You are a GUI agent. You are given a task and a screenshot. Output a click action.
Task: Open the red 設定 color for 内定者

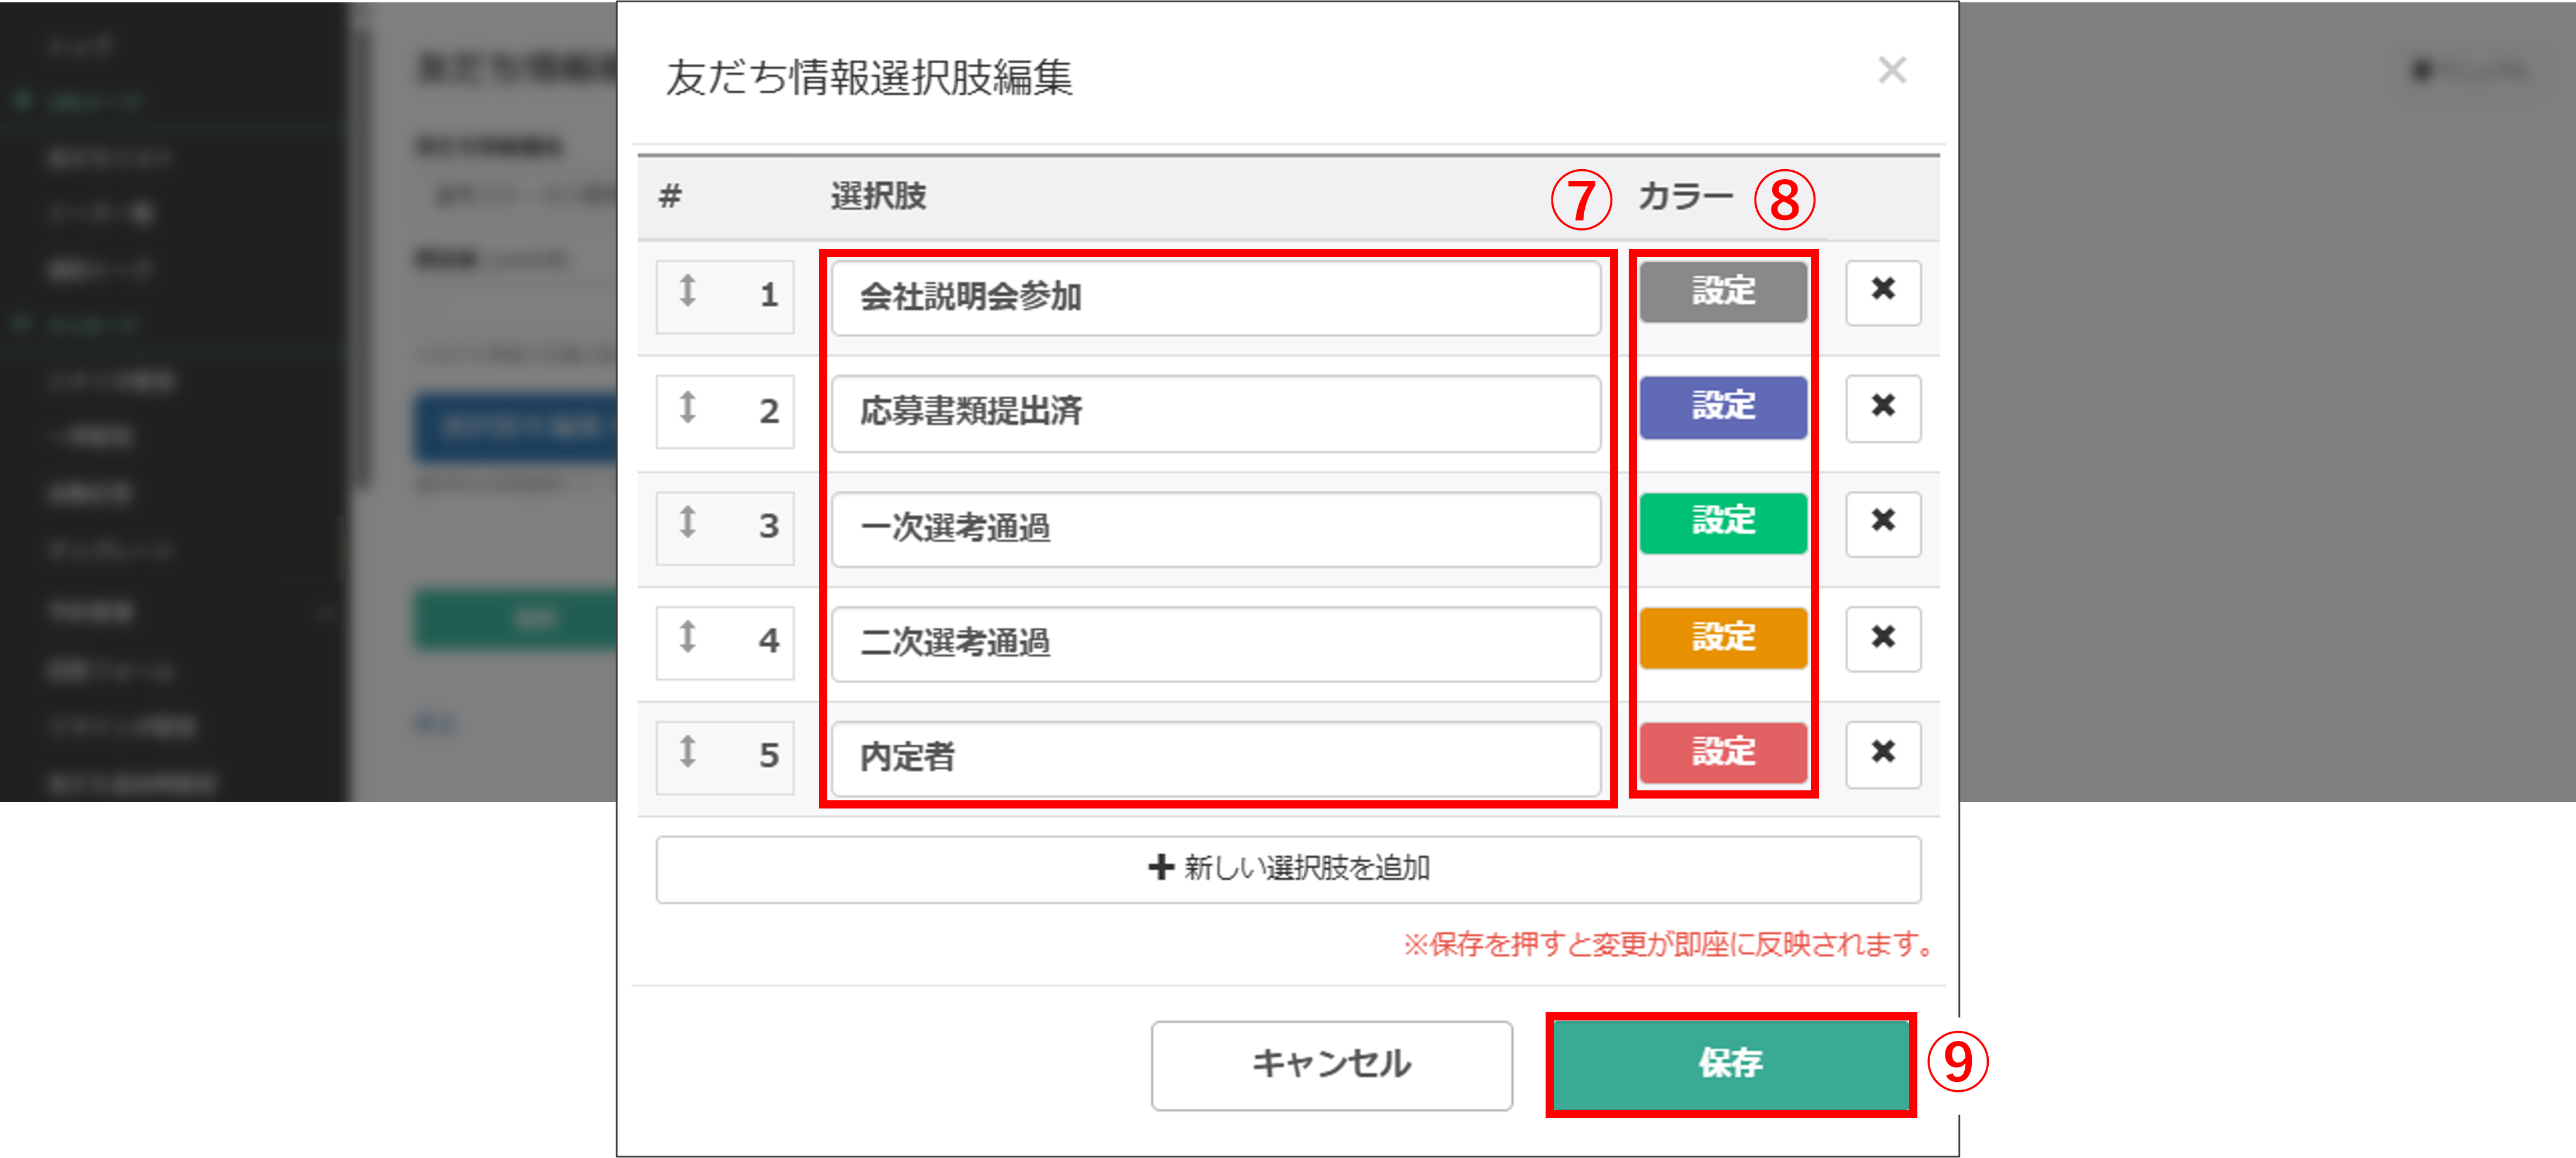(1722, 753)
